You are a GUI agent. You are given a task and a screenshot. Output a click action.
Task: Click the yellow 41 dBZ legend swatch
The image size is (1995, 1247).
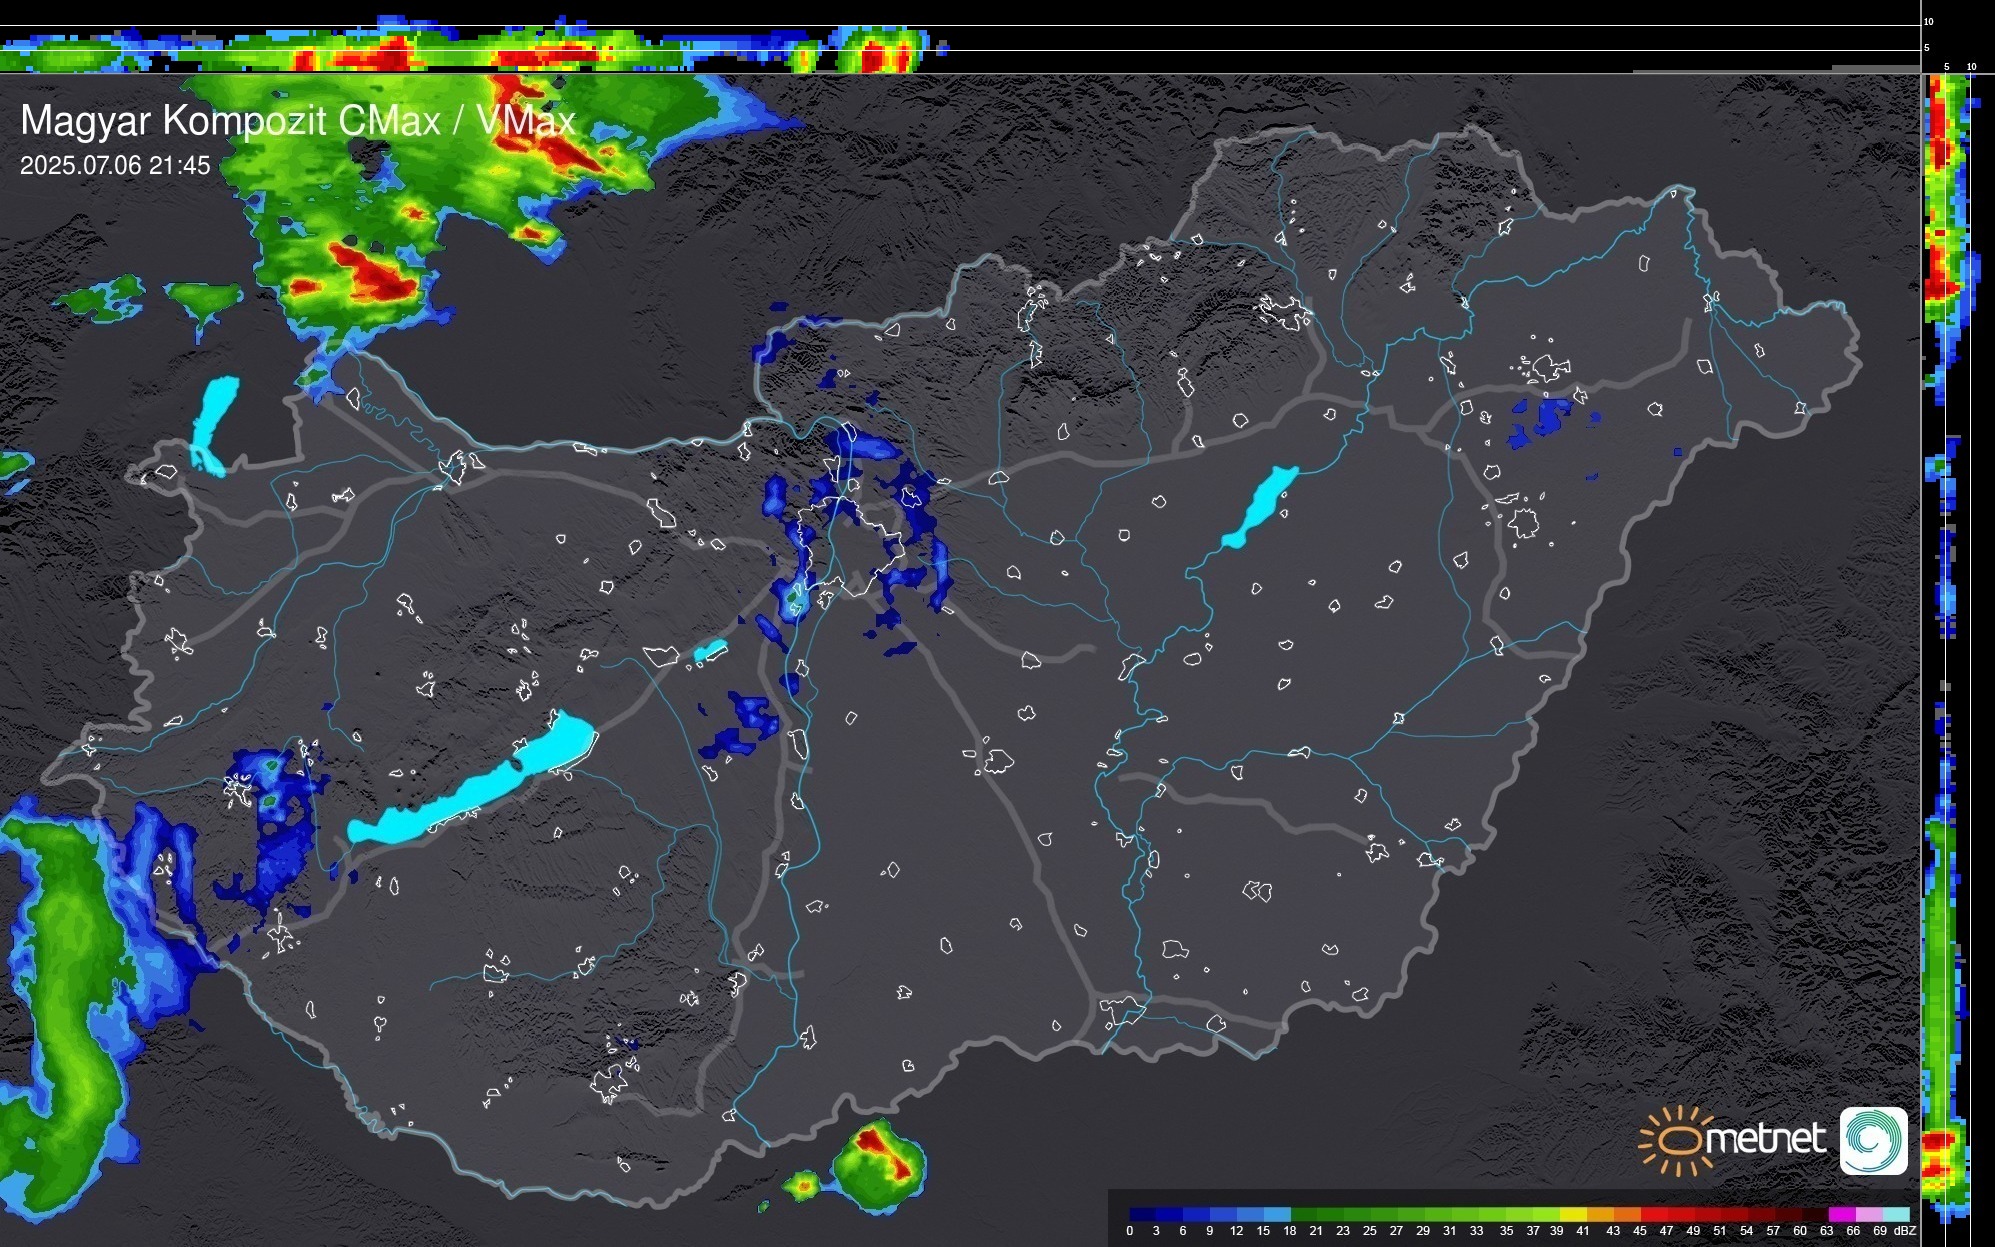point(1573,1214)
